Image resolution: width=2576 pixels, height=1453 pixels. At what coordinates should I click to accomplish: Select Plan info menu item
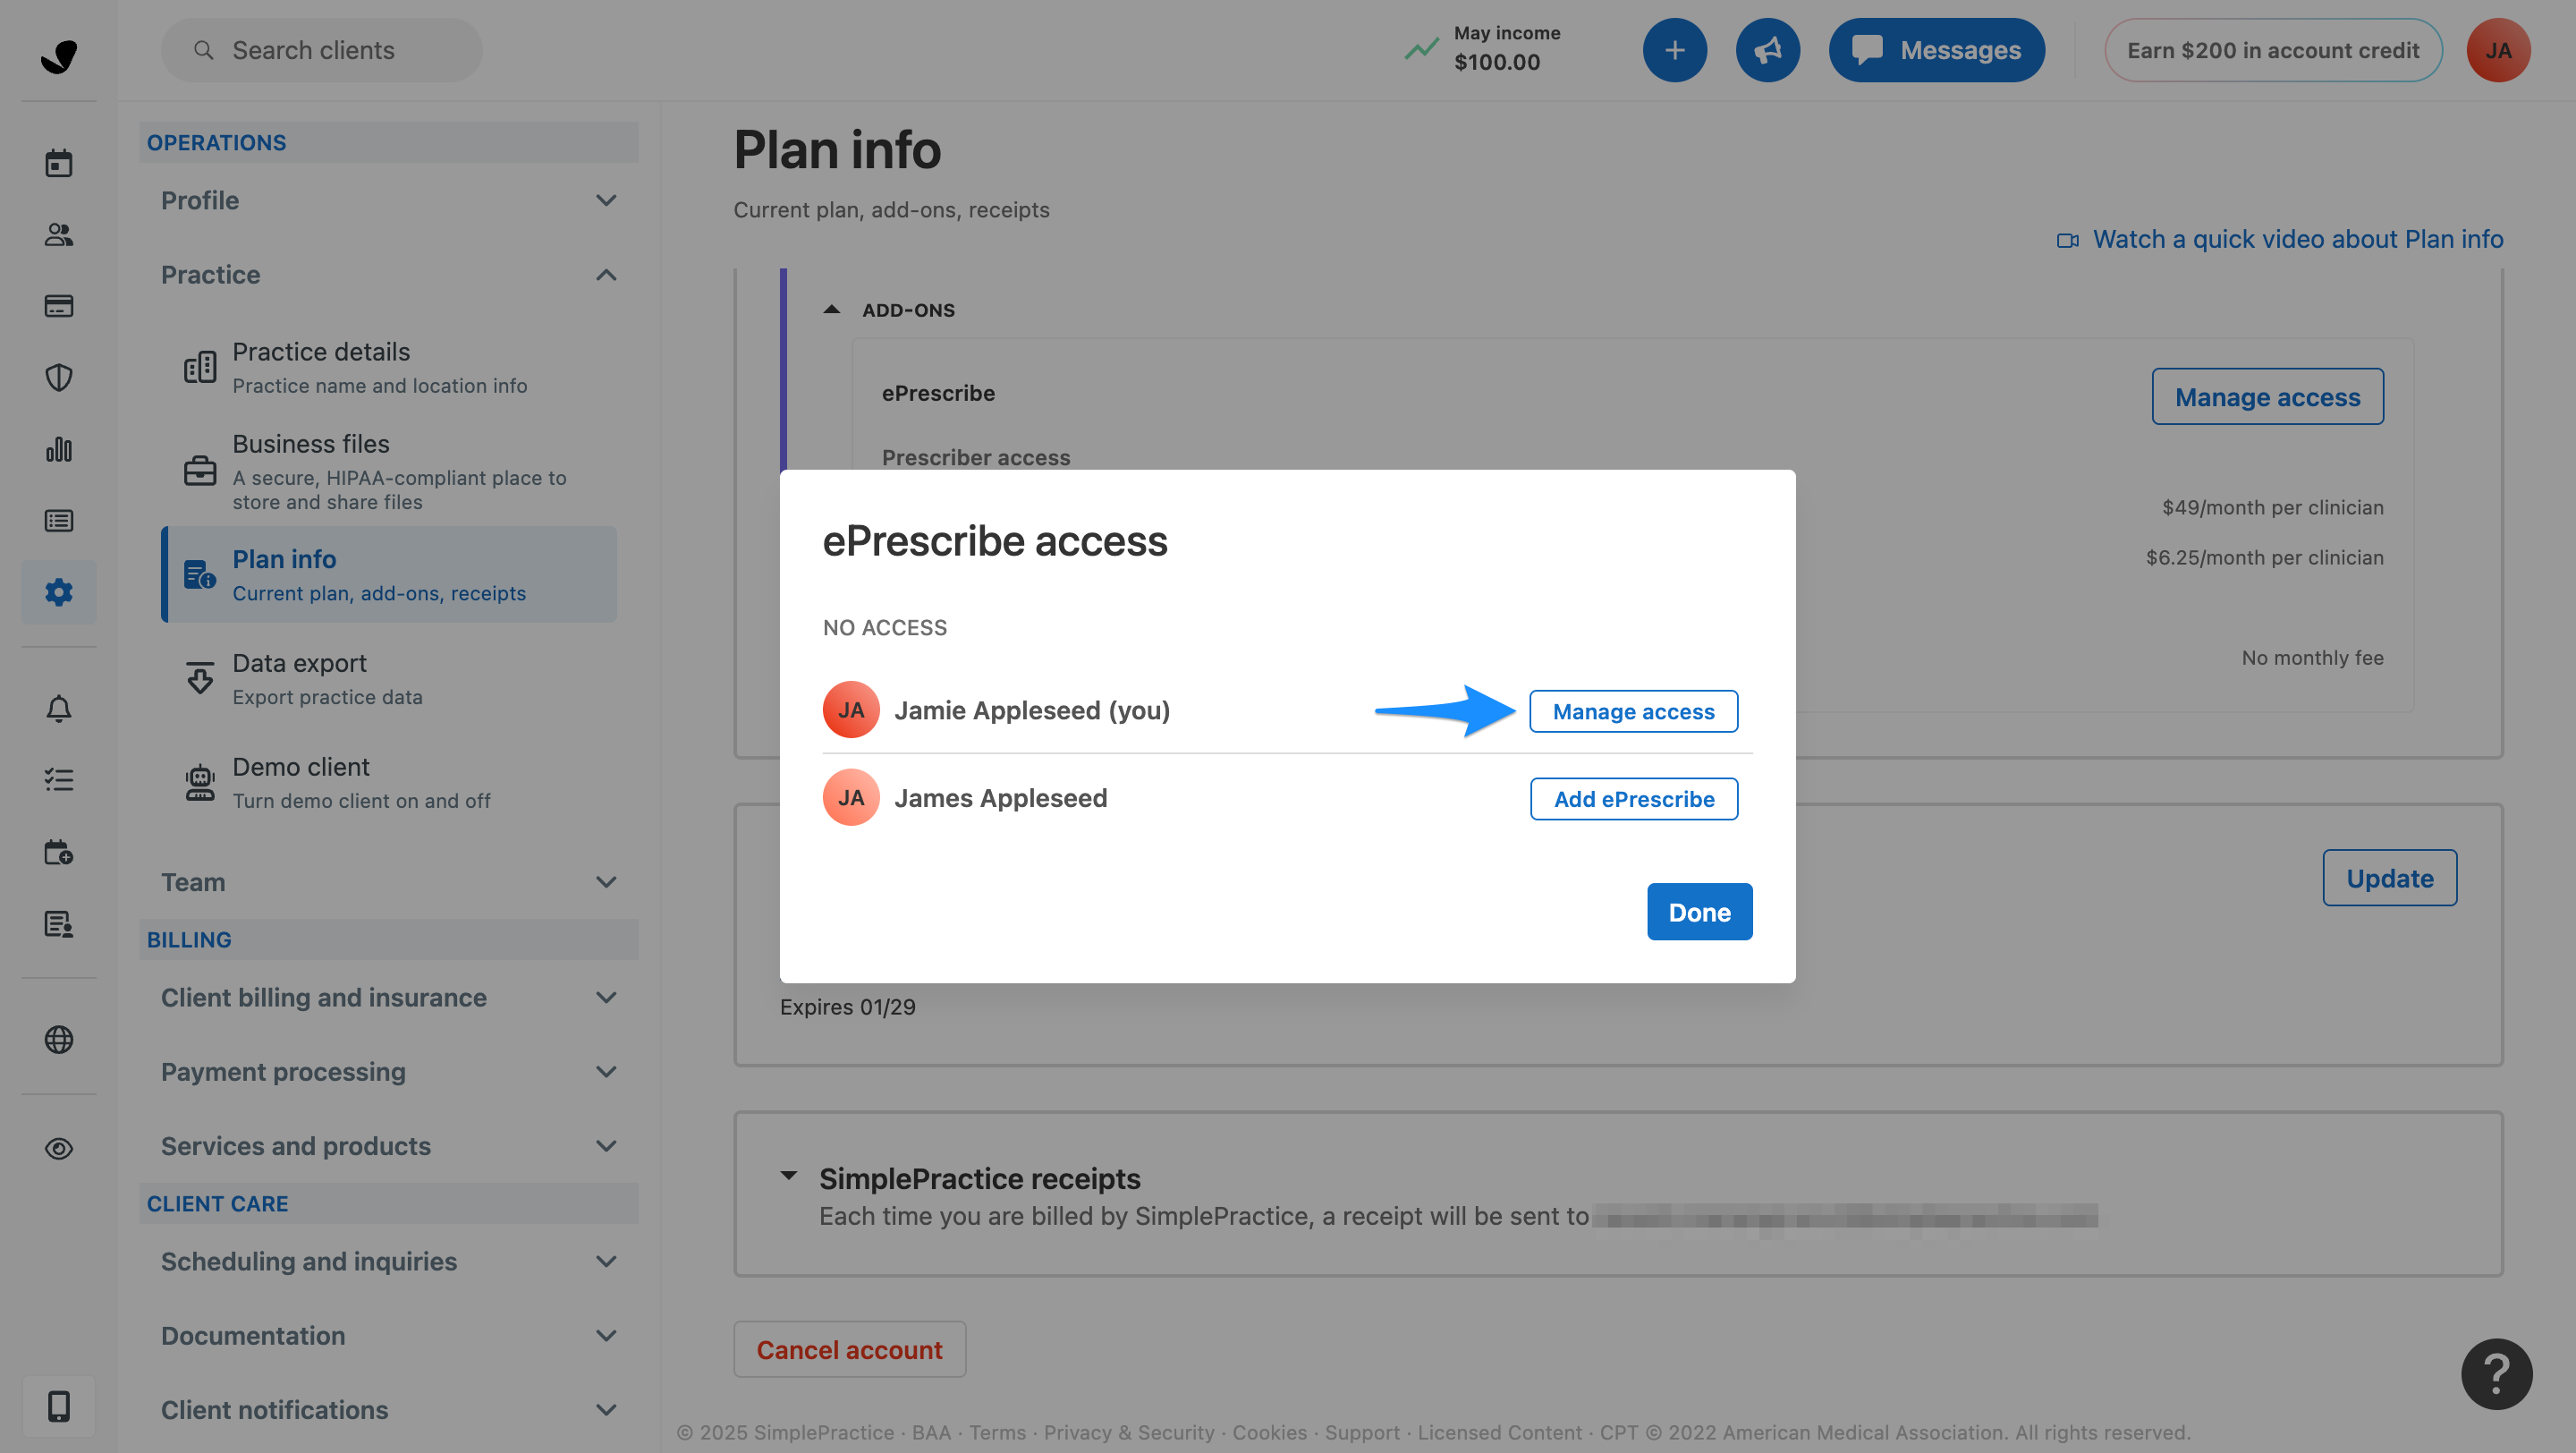tap(388, 575)
